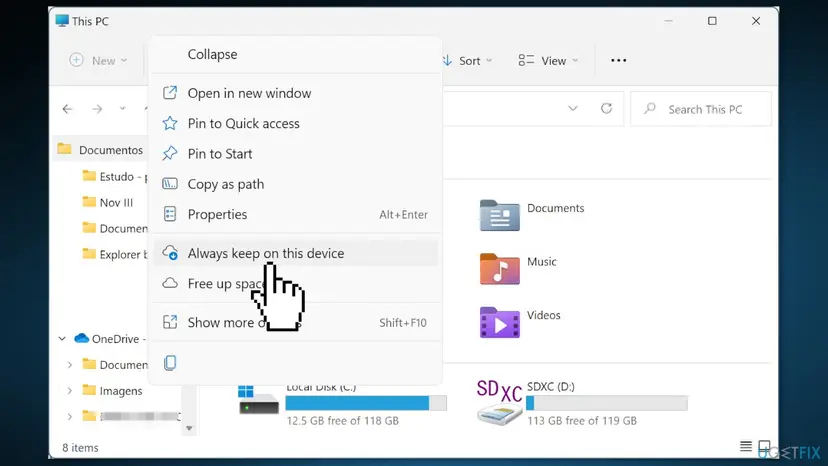Click the Free up space cloud icon
Image resolution: width=828 pixels, height=466 pixels.
[x=170, y=283]
